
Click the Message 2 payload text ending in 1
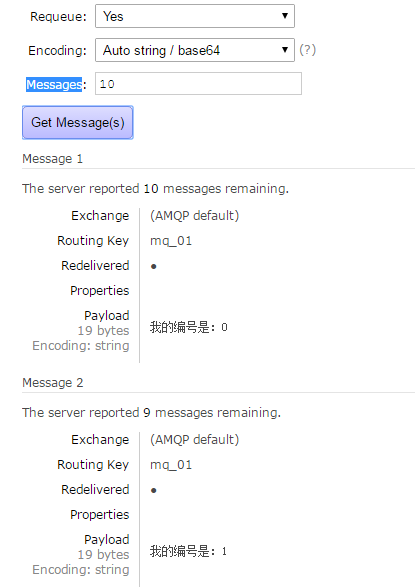coord(188,551)
